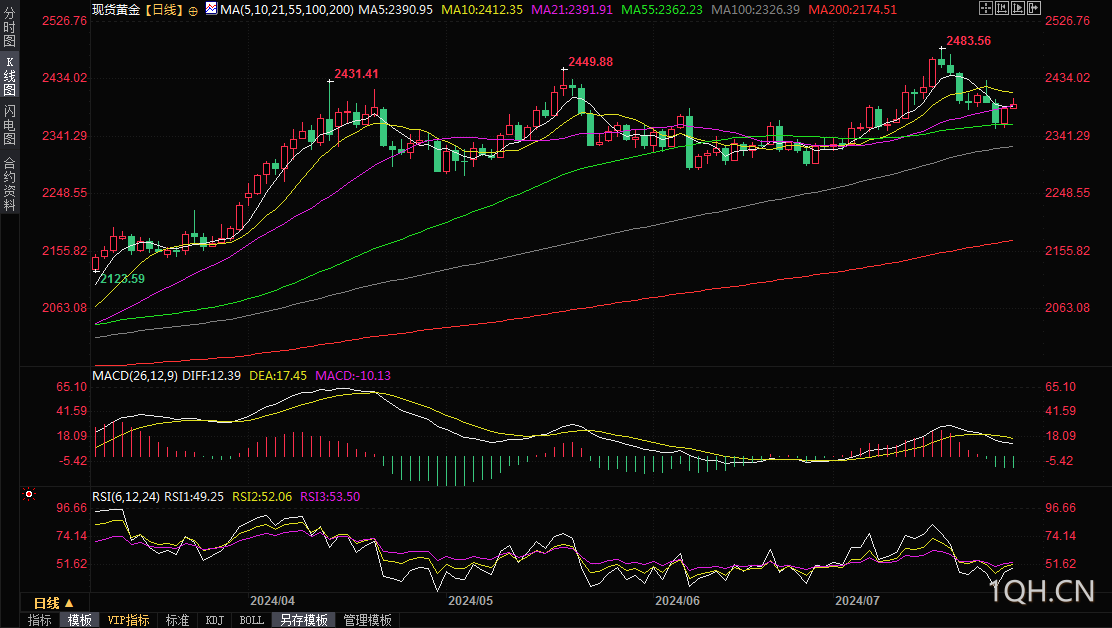The width and height of the screenshot is (1112, 628).
Task: Click the DIFF:12.39 value
Action: (211, 376)
